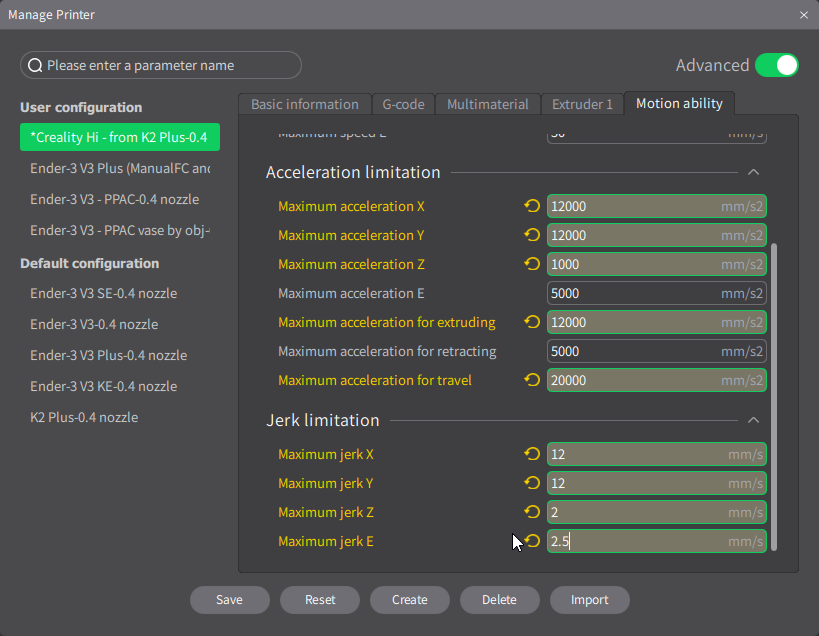
Task: Collapse the Jerk limitation section
Action: point(754,420)
